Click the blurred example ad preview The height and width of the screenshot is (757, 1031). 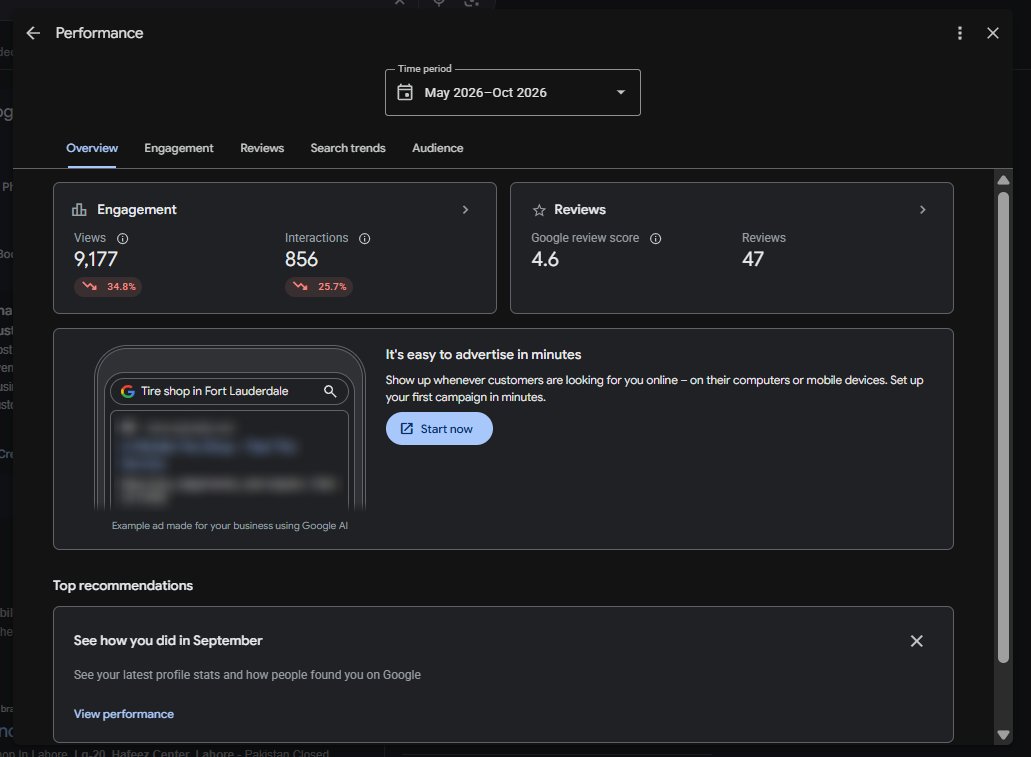pyautogui.click(x=229, y=460)
